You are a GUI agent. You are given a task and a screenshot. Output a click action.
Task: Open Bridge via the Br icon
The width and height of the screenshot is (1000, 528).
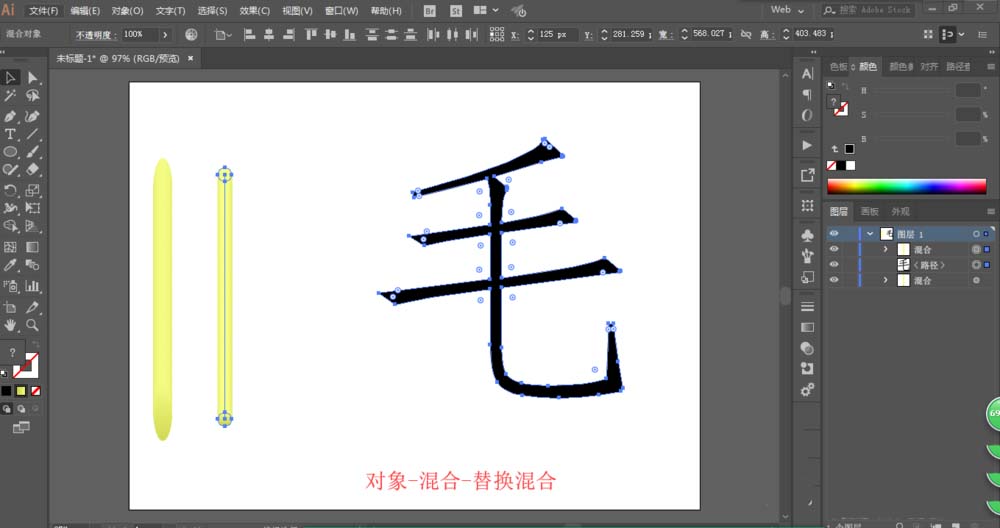click(430, 11)
